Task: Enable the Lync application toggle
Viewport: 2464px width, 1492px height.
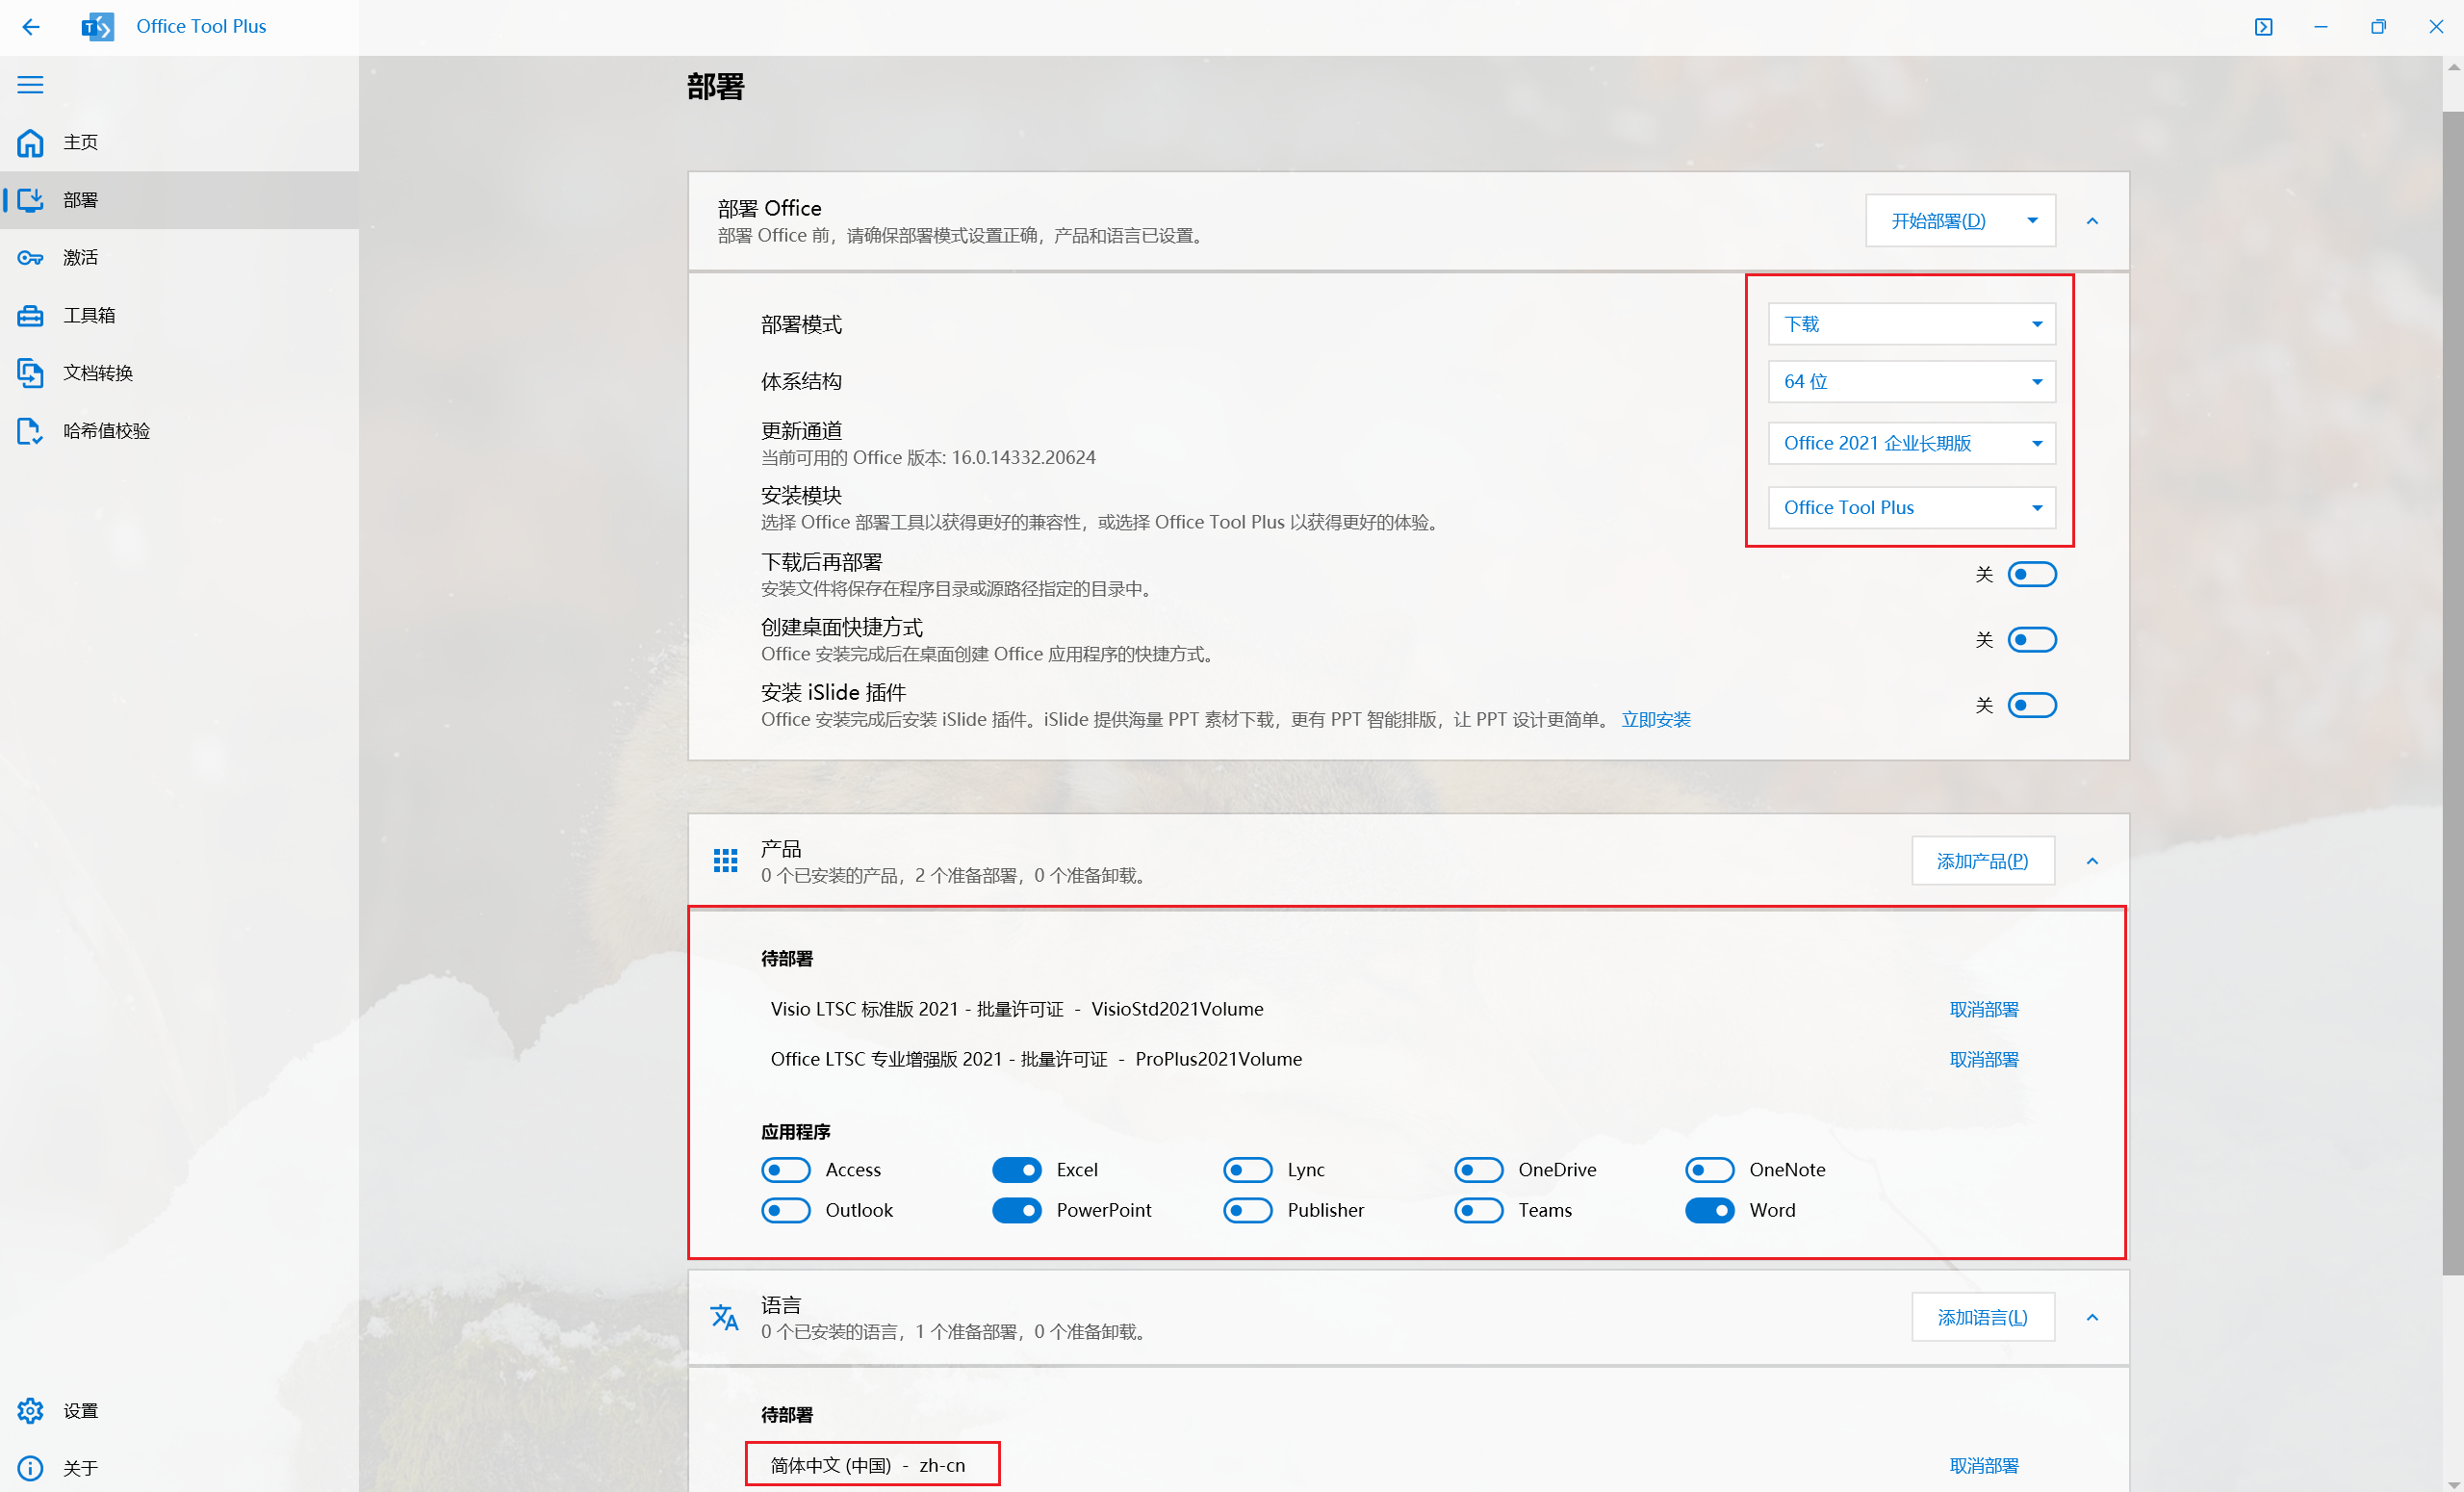Action: tap(1247, 1169)
